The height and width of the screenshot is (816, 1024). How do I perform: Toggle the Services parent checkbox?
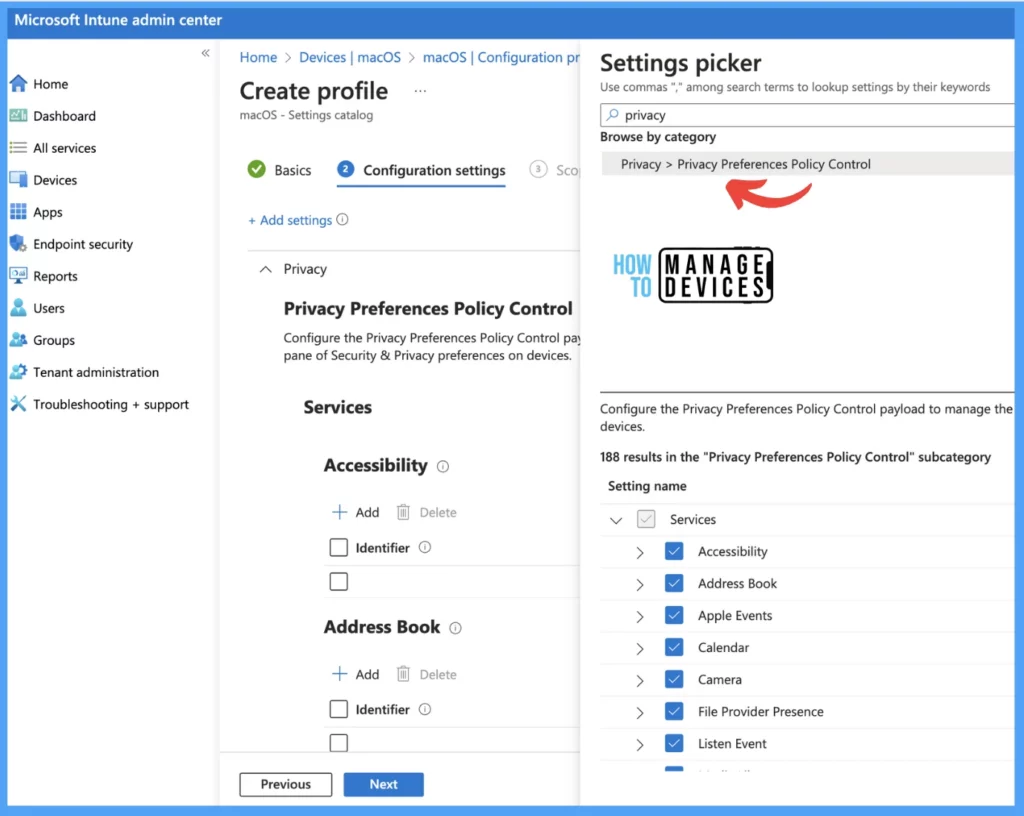tap(646, 519)
